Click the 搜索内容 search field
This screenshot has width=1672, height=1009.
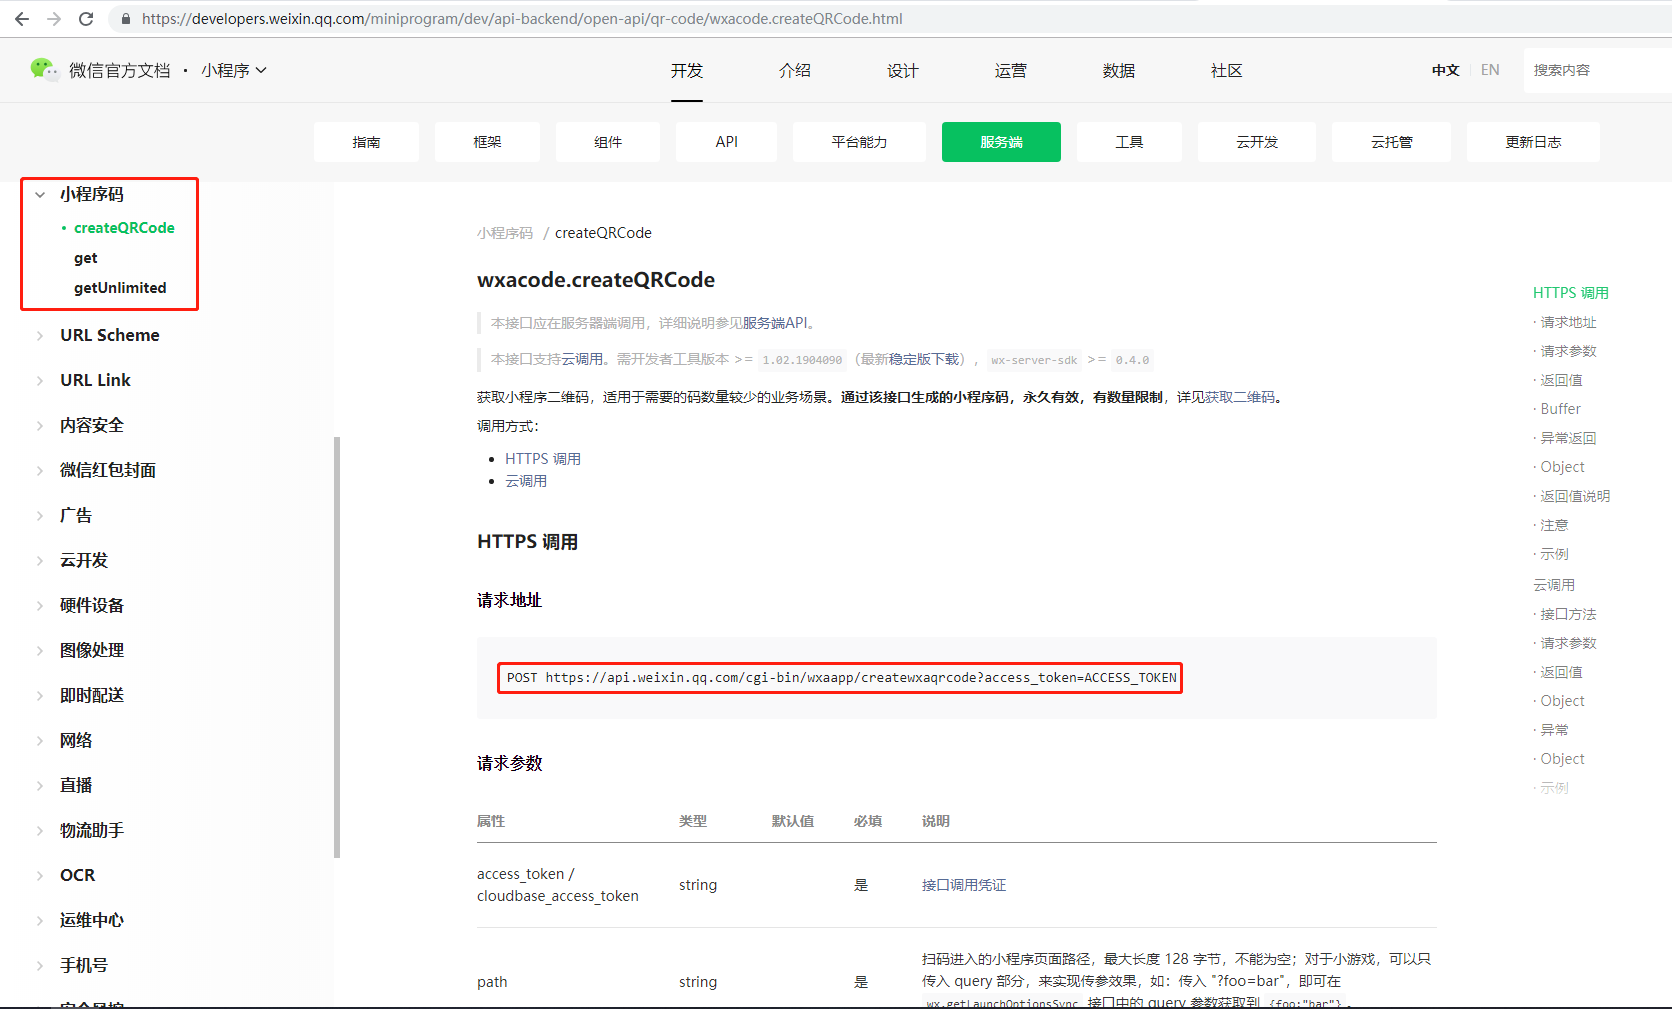point(1598,70)
